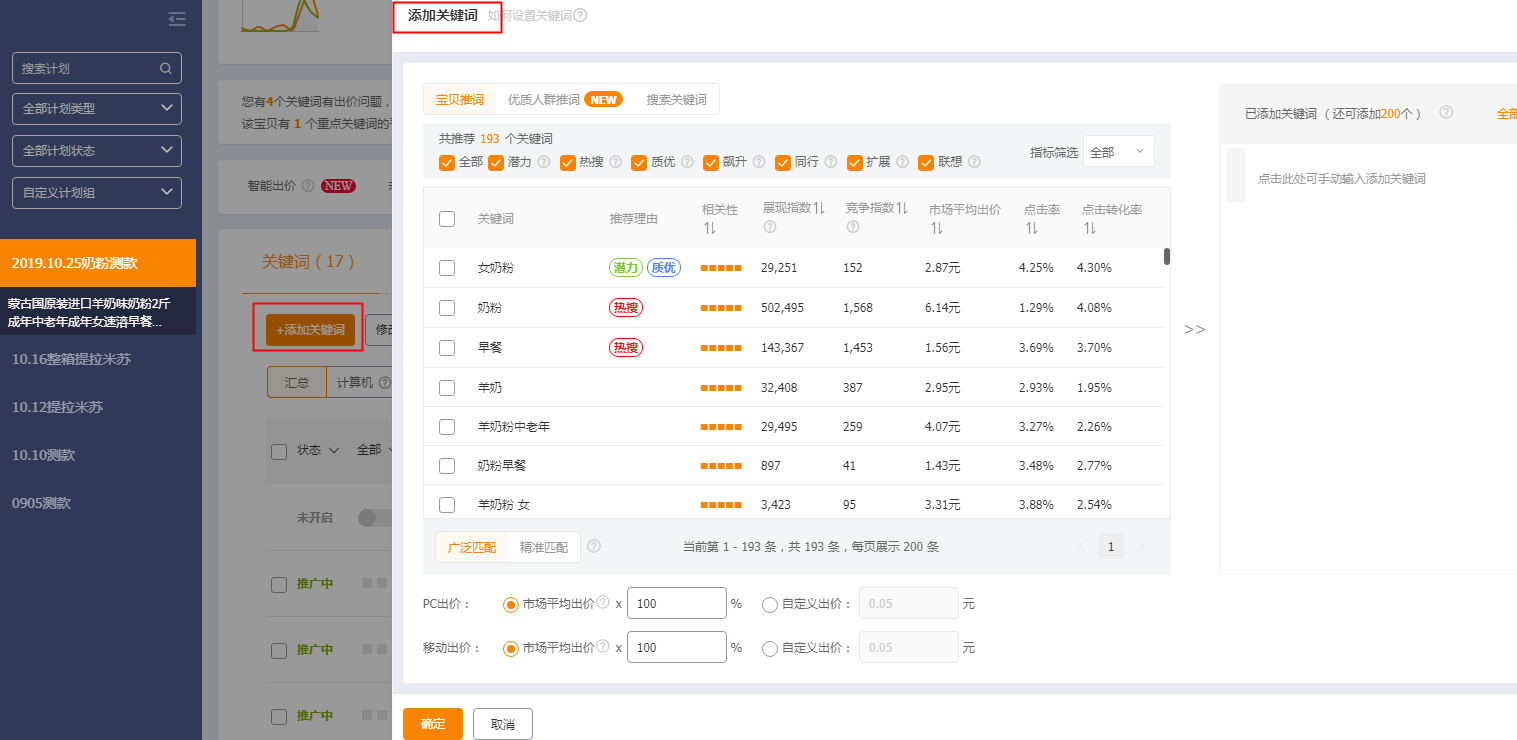Image resolution: width=1517 pixels, height=740 pixels.
Task: Collapse sidebar using the menu fold icon
Action: click(x=177, y=19)
